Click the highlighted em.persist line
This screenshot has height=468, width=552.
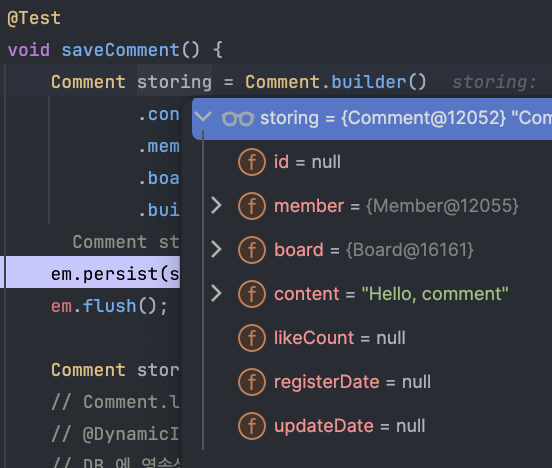[93, 272]
